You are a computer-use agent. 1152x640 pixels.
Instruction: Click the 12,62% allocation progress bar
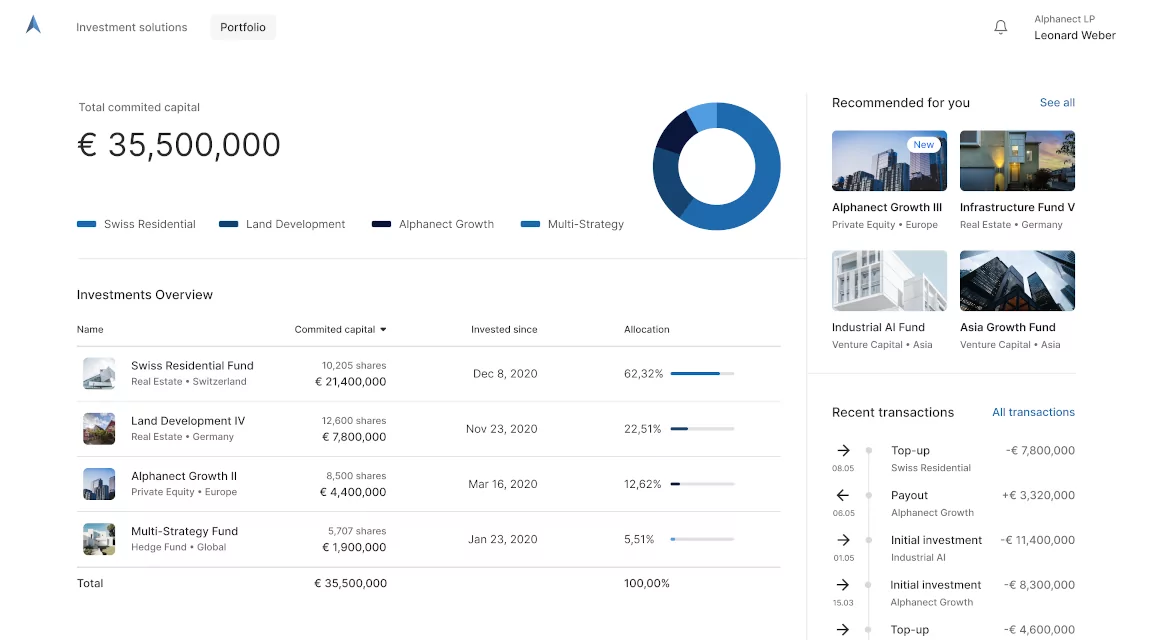pyautogui.click(x=702, y=484)
